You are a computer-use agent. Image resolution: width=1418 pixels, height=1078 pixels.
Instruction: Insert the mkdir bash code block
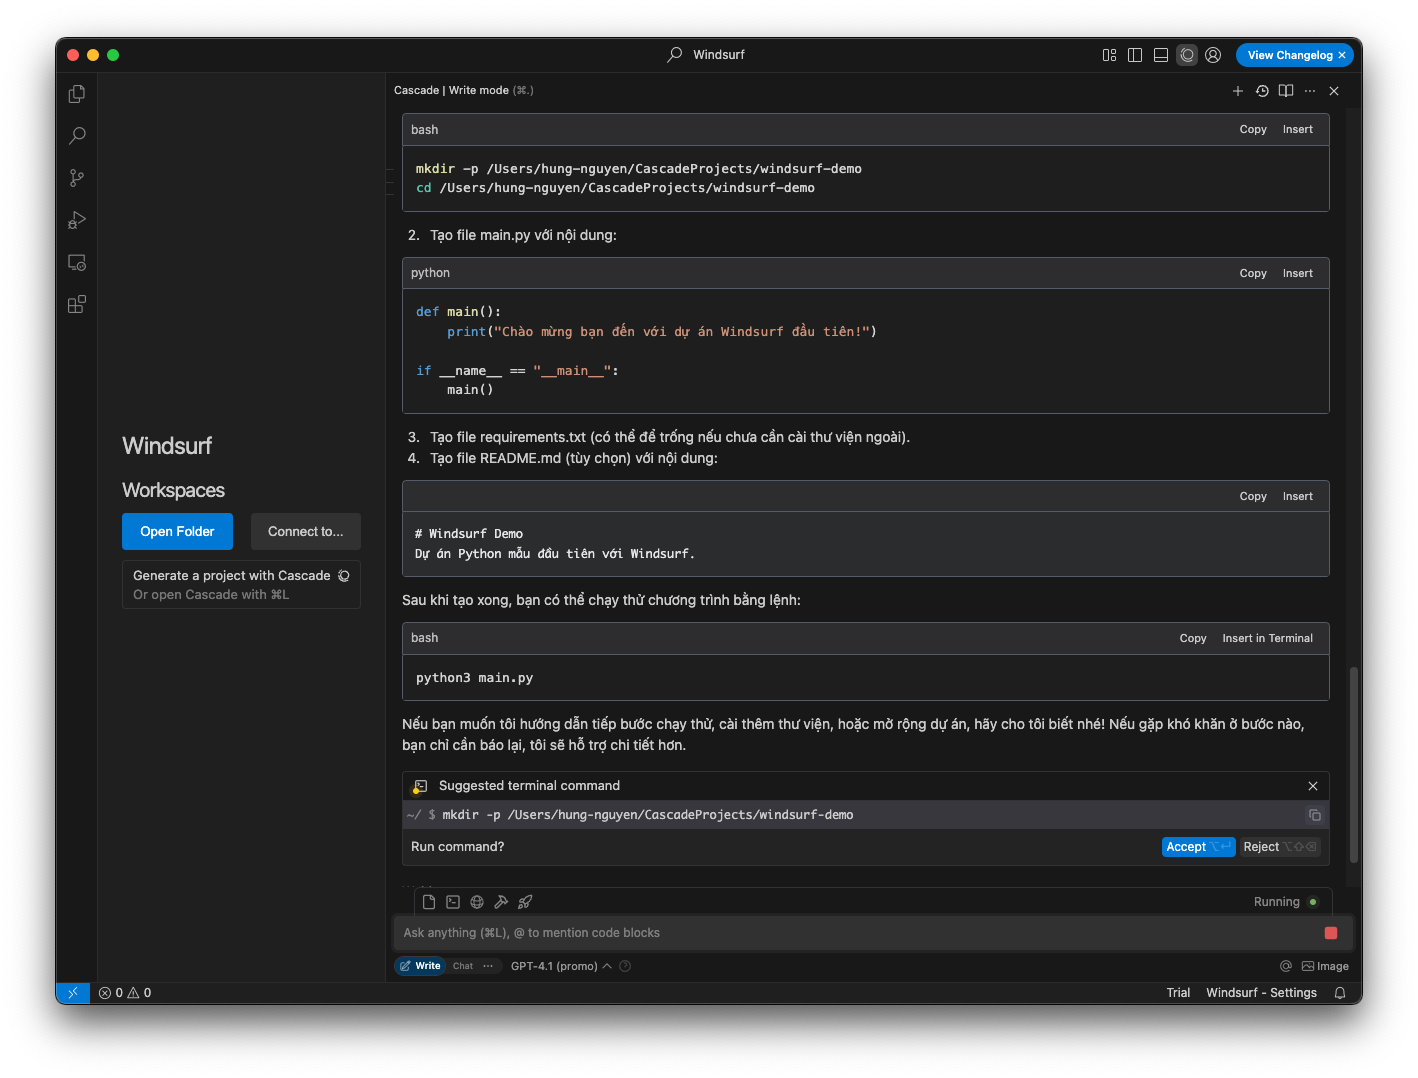[x=1298, y=130]
